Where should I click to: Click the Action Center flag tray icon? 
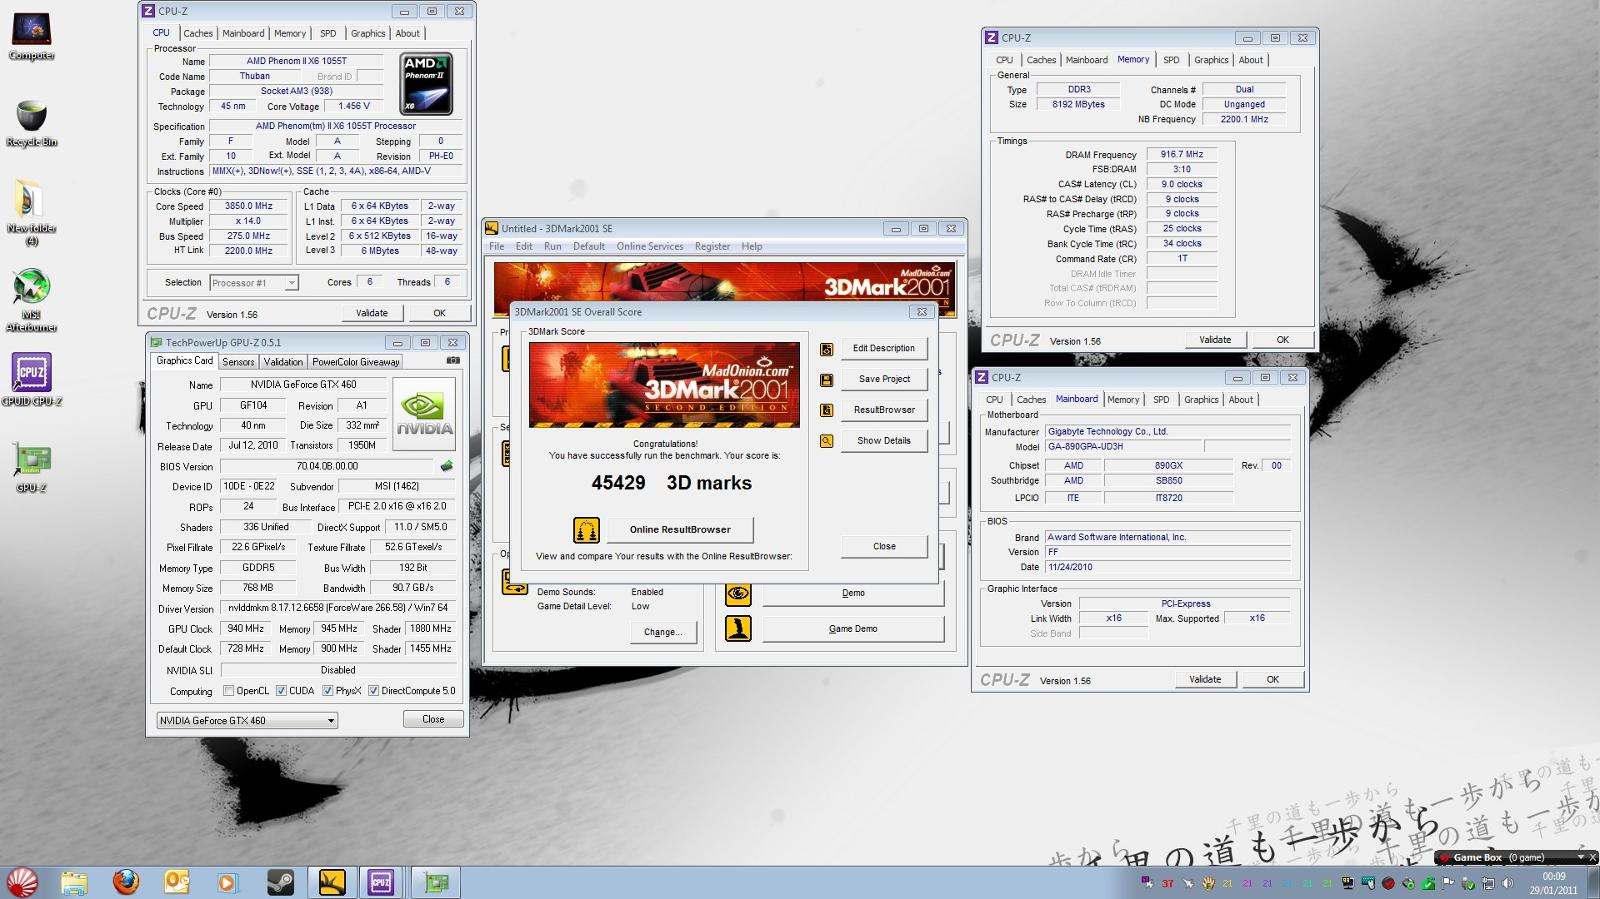(1448, 884)
